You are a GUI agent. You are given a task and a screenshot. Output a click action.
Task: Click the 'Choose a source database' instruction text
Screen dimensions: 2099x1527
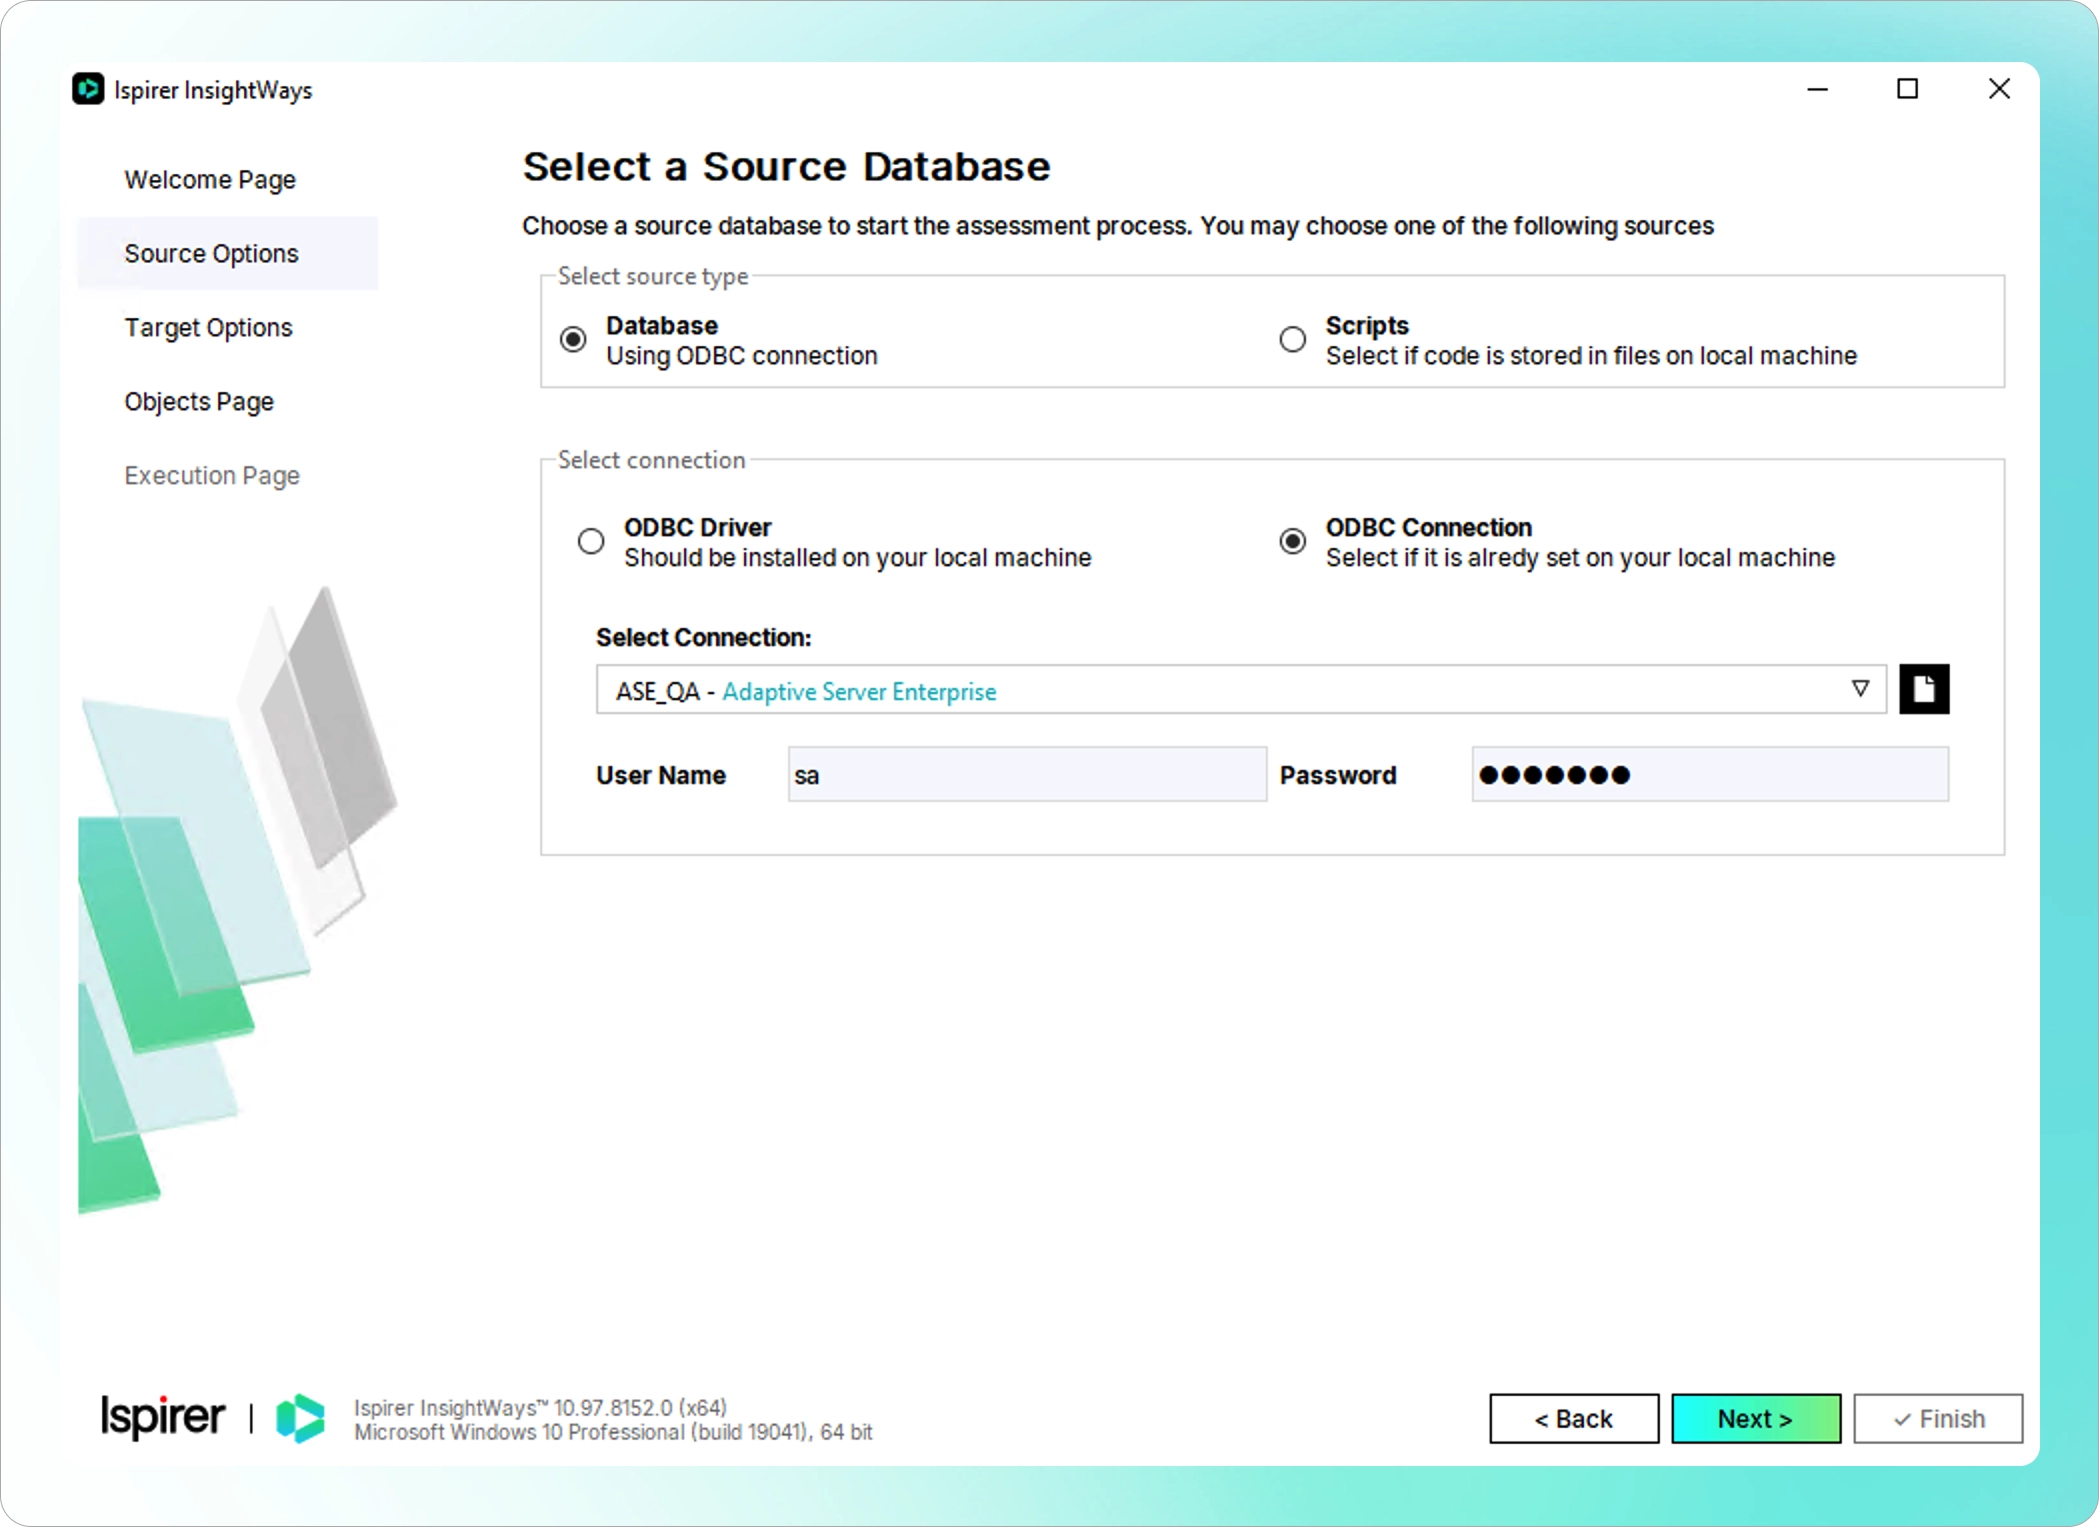pyautogui.click(x=1118, y=227)
